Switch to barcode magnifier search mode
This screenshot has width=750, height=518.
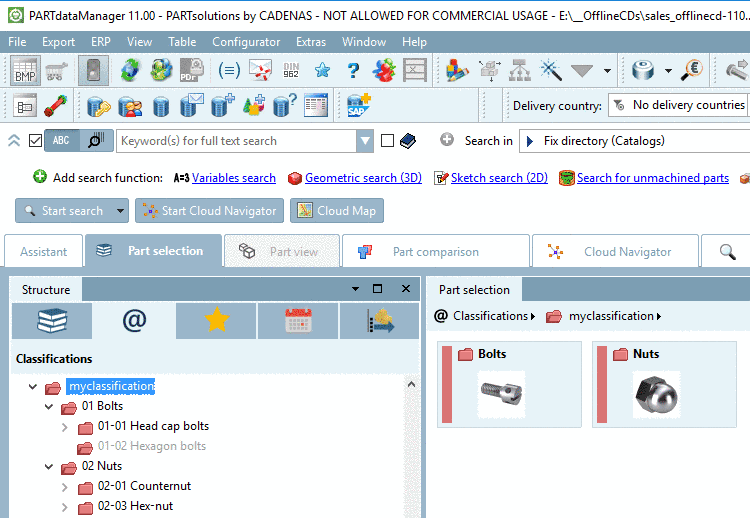[96, 141]
